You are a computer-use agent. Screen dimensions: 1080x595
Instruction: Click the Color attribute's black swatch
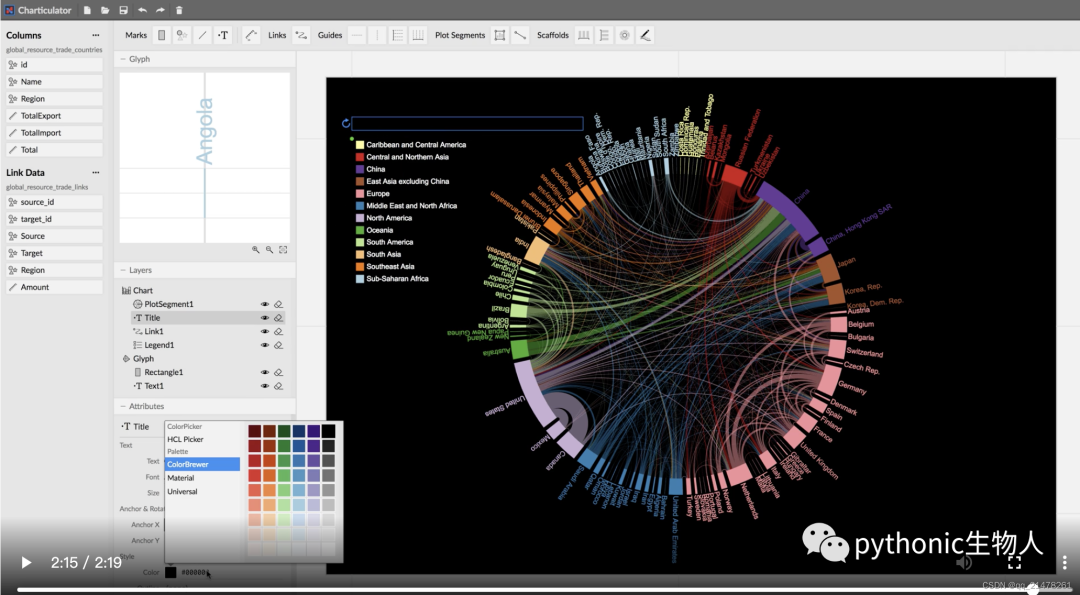pos(170,572)
